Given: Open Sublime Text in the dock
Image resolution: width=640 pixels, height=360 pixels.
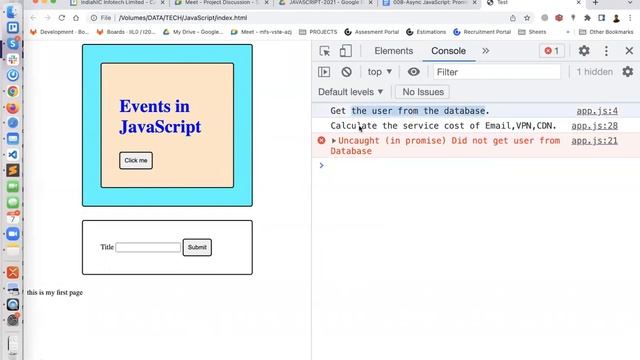Looking at the screenshot, I should 13,170.
